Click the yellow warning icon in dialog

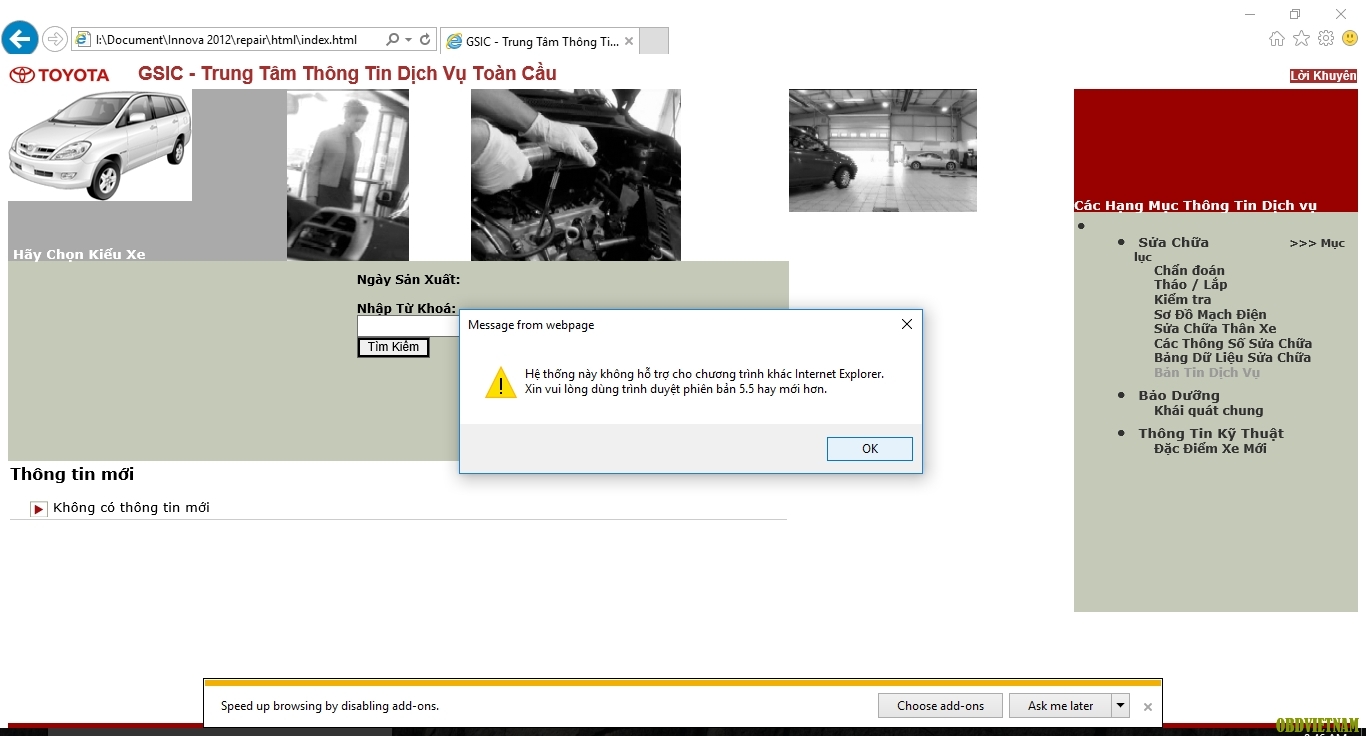pos(500,382)
